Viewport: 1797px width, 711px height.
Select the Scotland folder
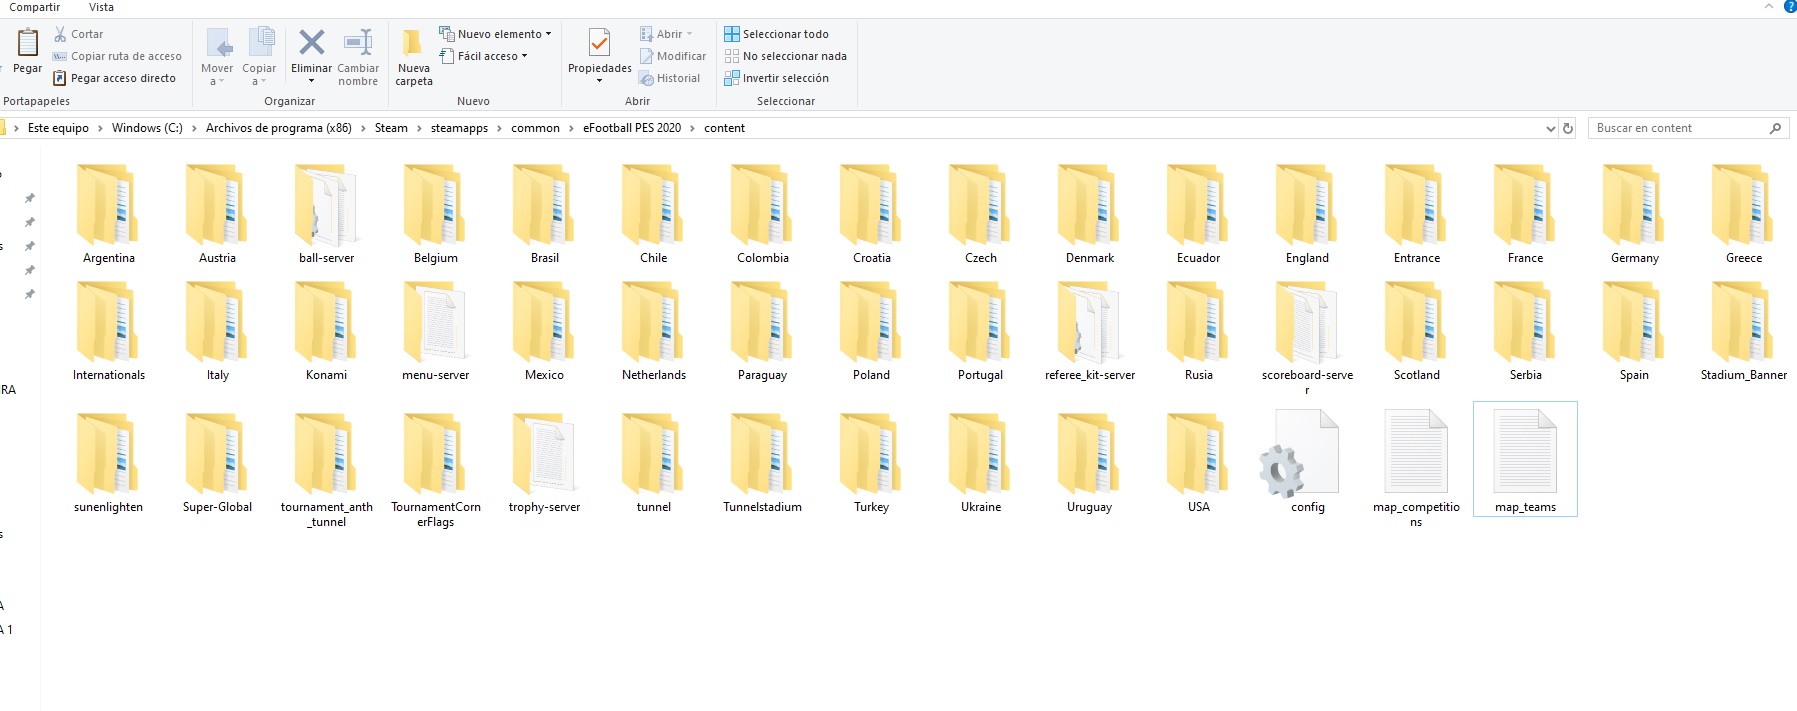1416,331
